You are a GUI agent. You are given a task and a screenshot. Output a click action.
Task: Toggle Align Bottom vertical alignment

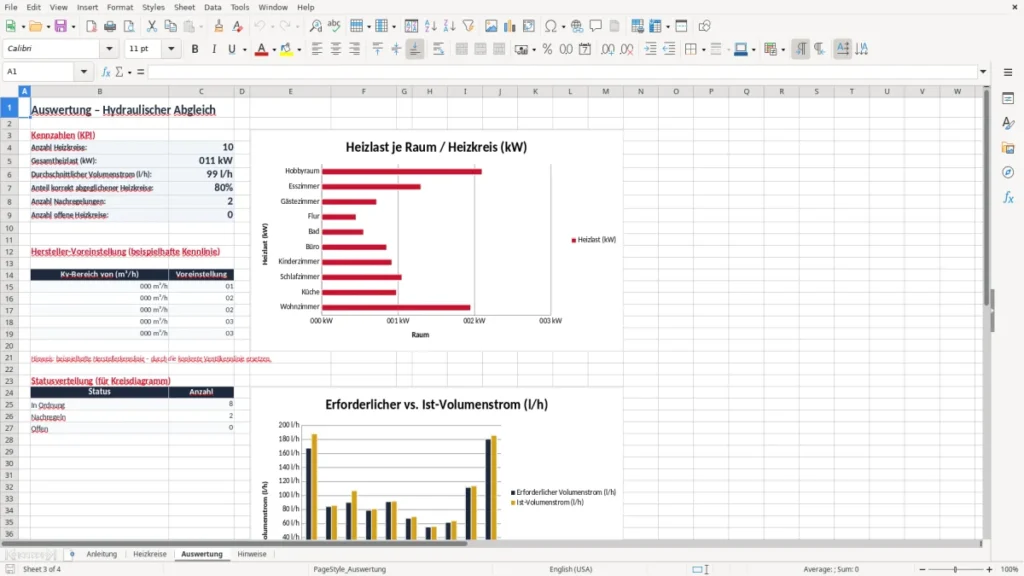tap(415, 49)
